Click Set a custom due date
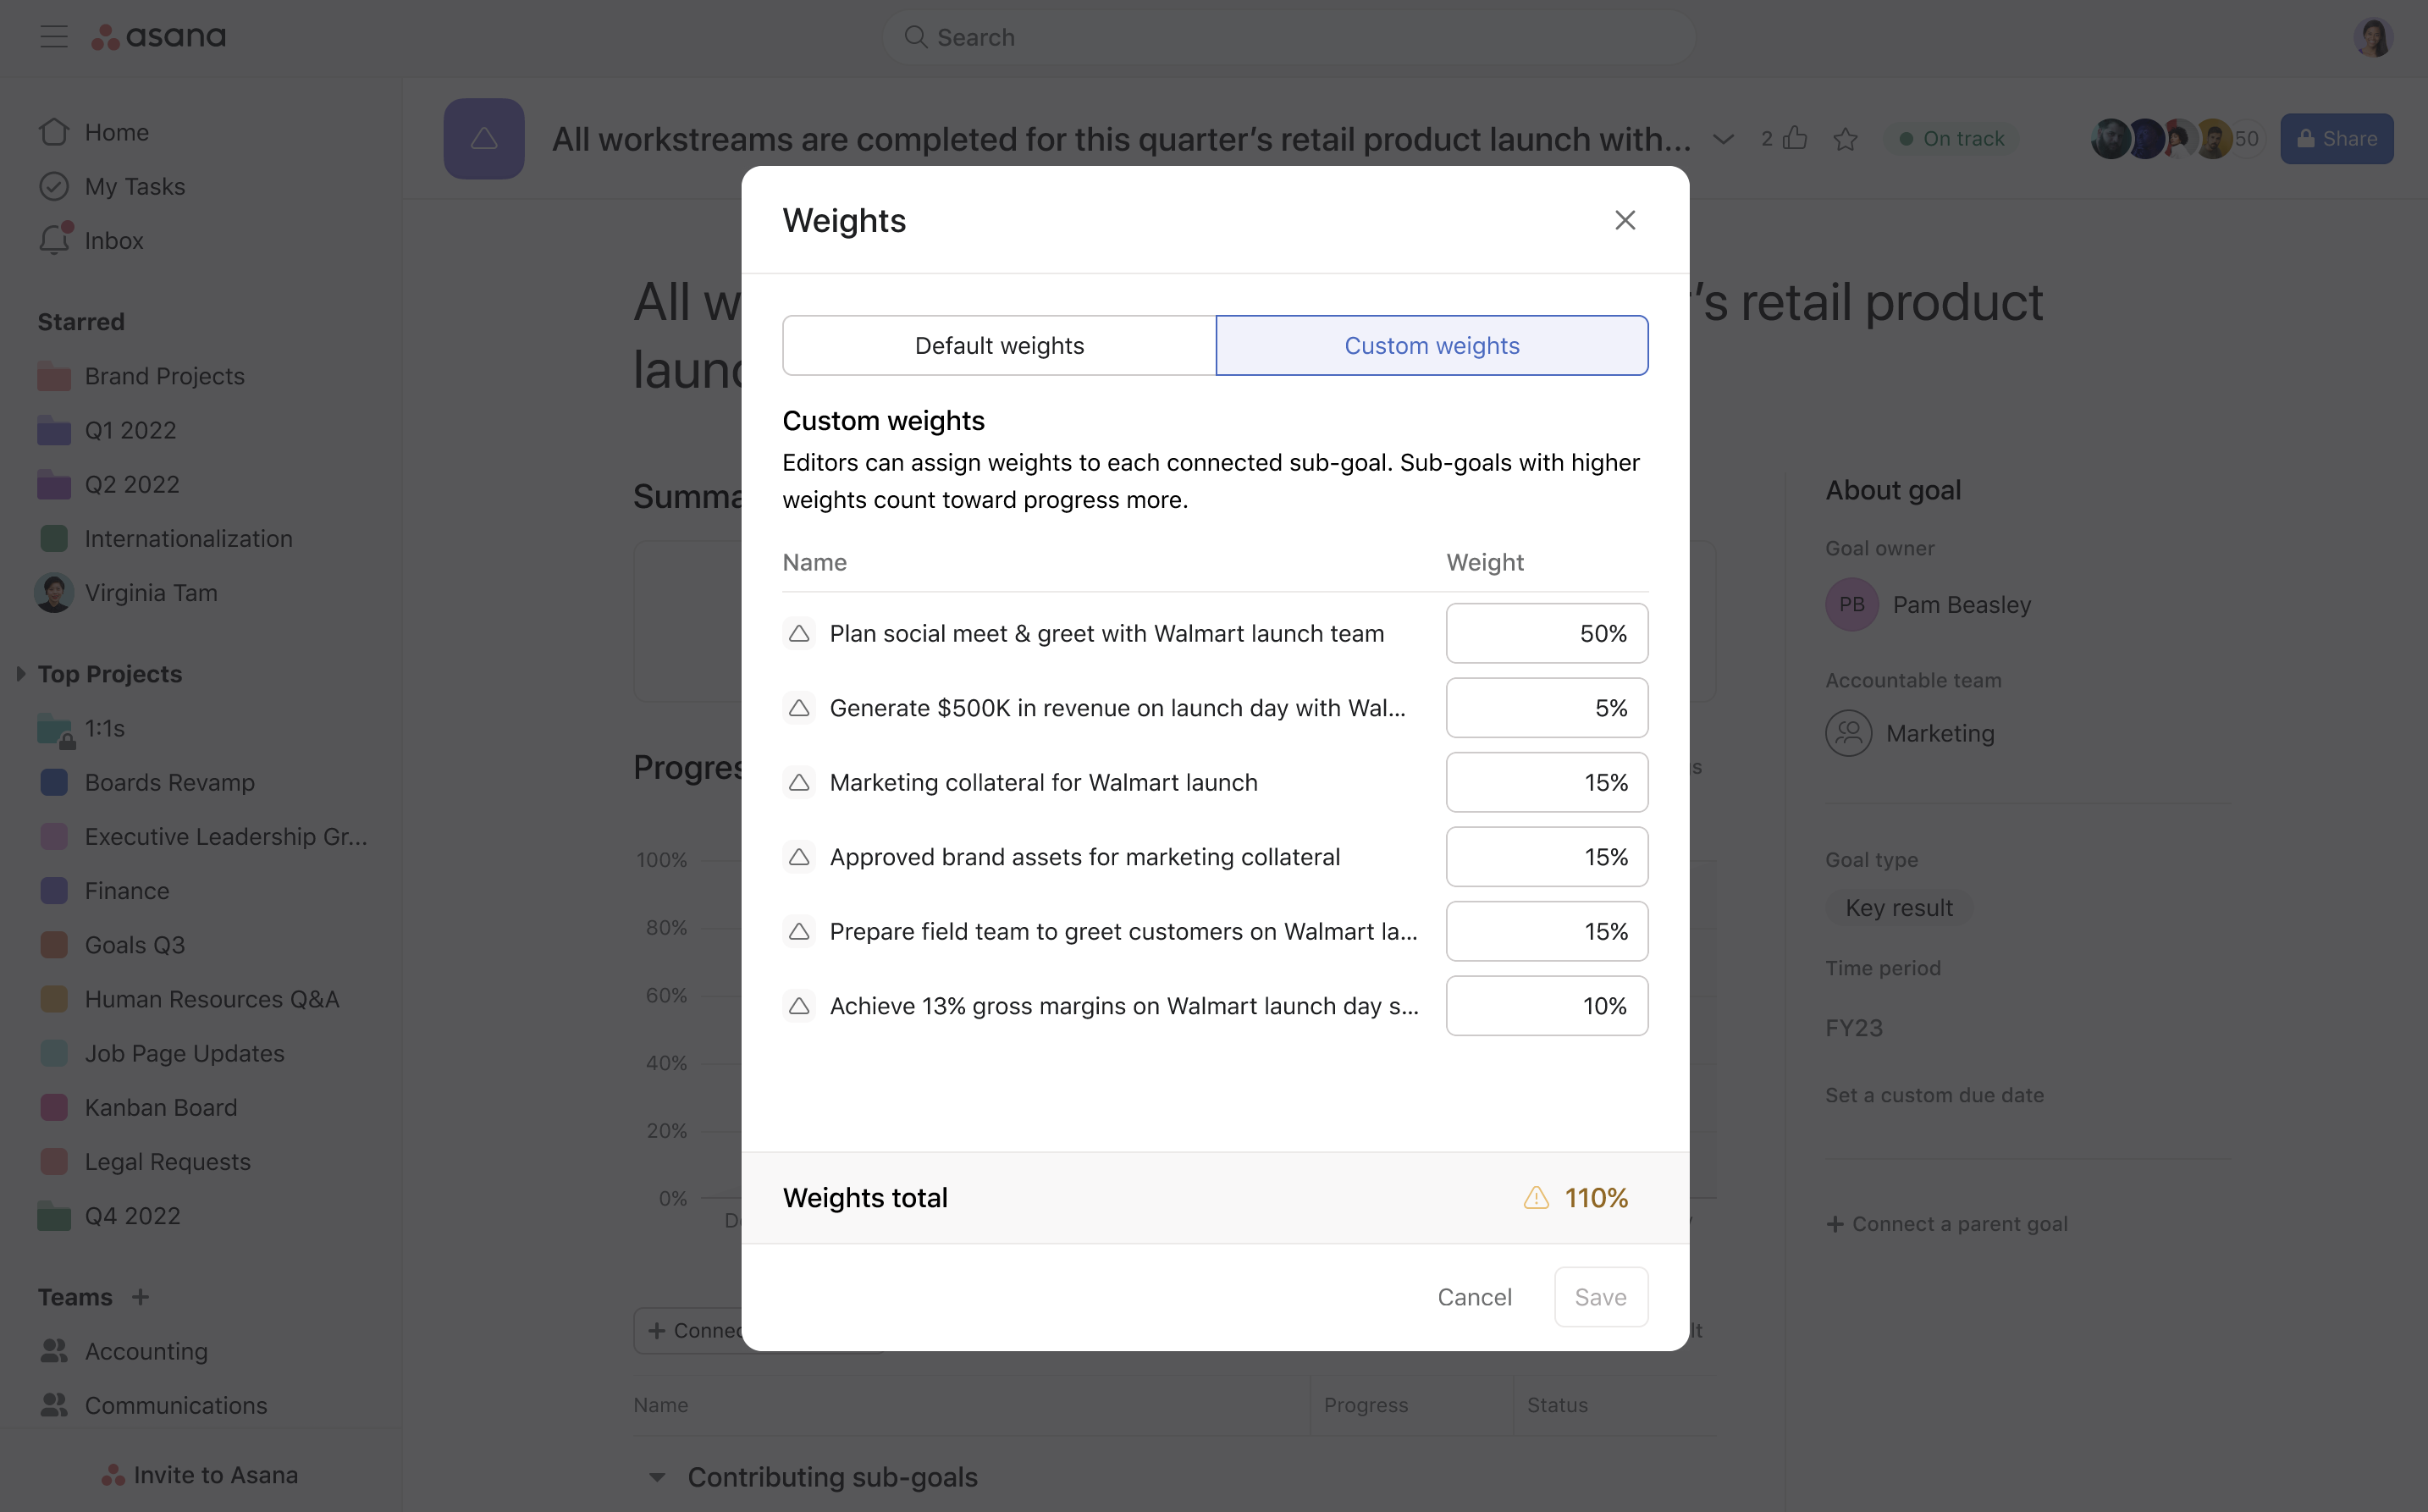Viewport: 2428px width, 1512px height. pos(1934,1095)
